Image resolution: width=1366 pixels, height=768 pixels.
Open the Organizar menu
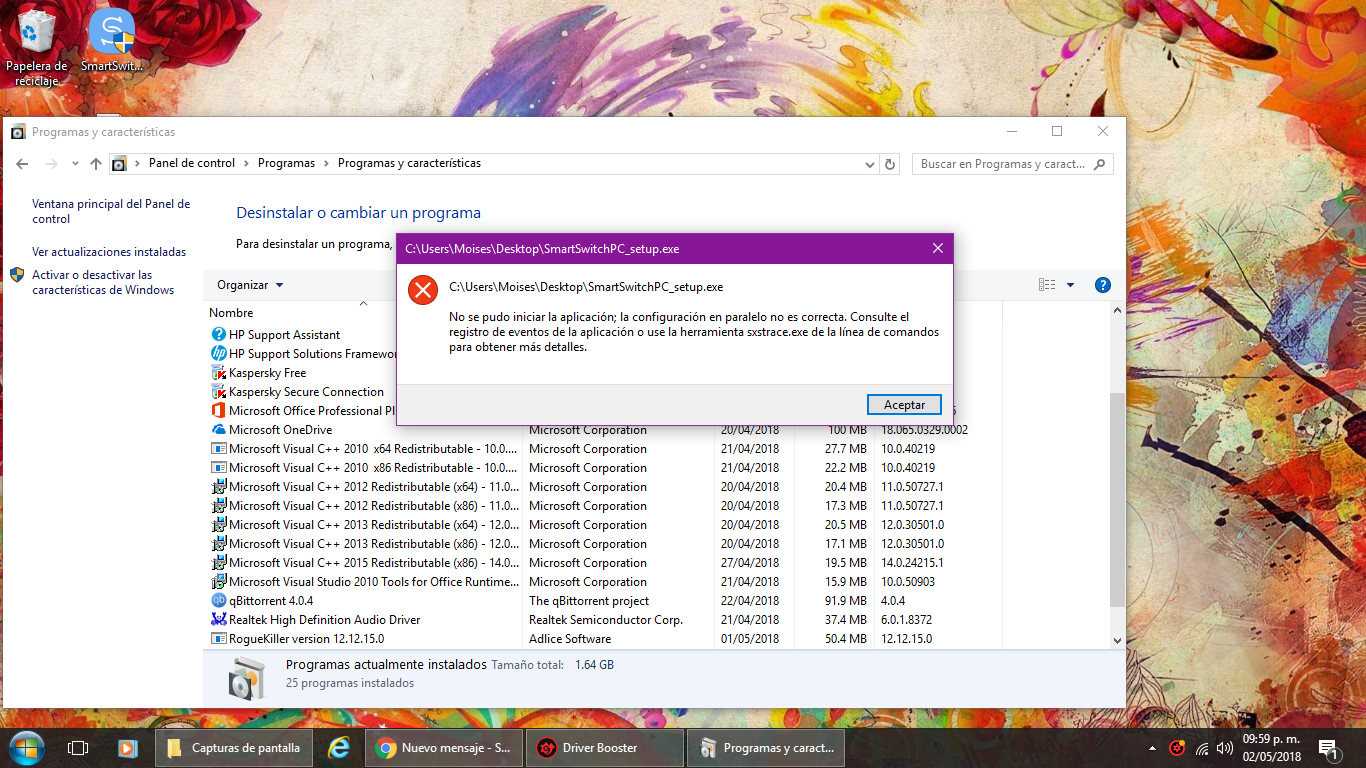click(x=248, y=284)
